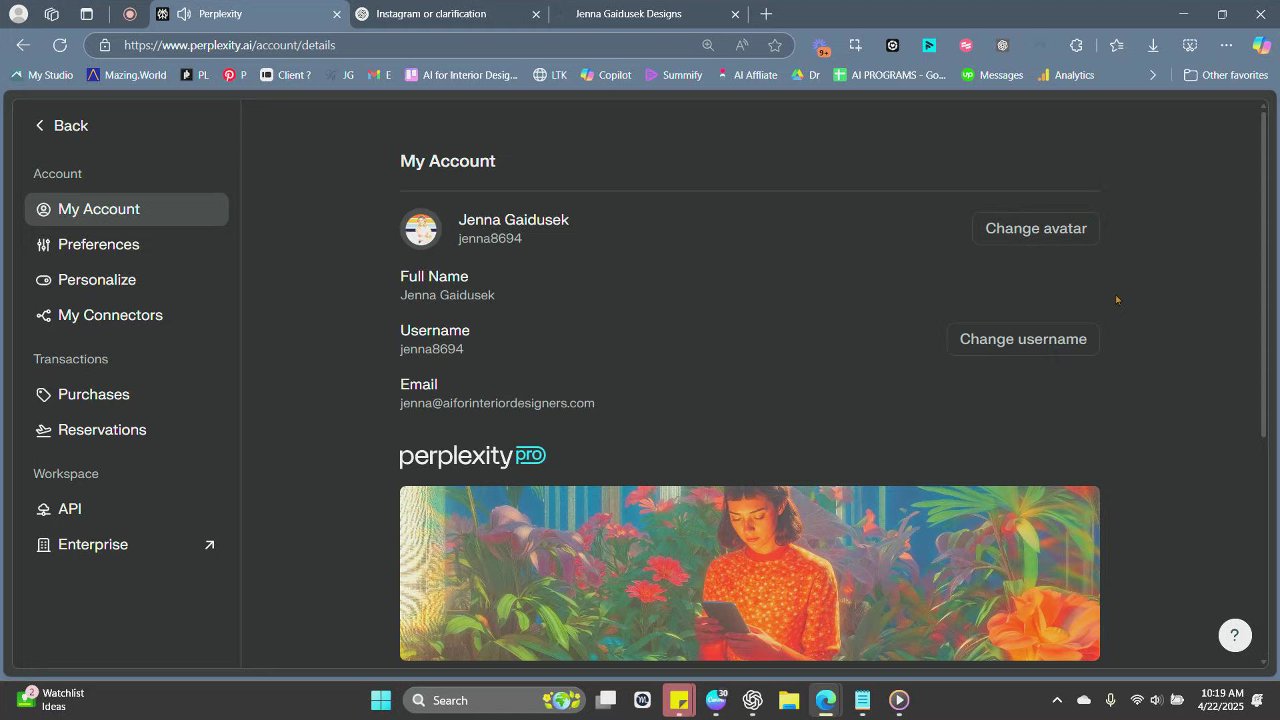The height and width of the screenshot is (720, 1280).
Task: Open a new browser tab
Action: click(x=766, y=14)
